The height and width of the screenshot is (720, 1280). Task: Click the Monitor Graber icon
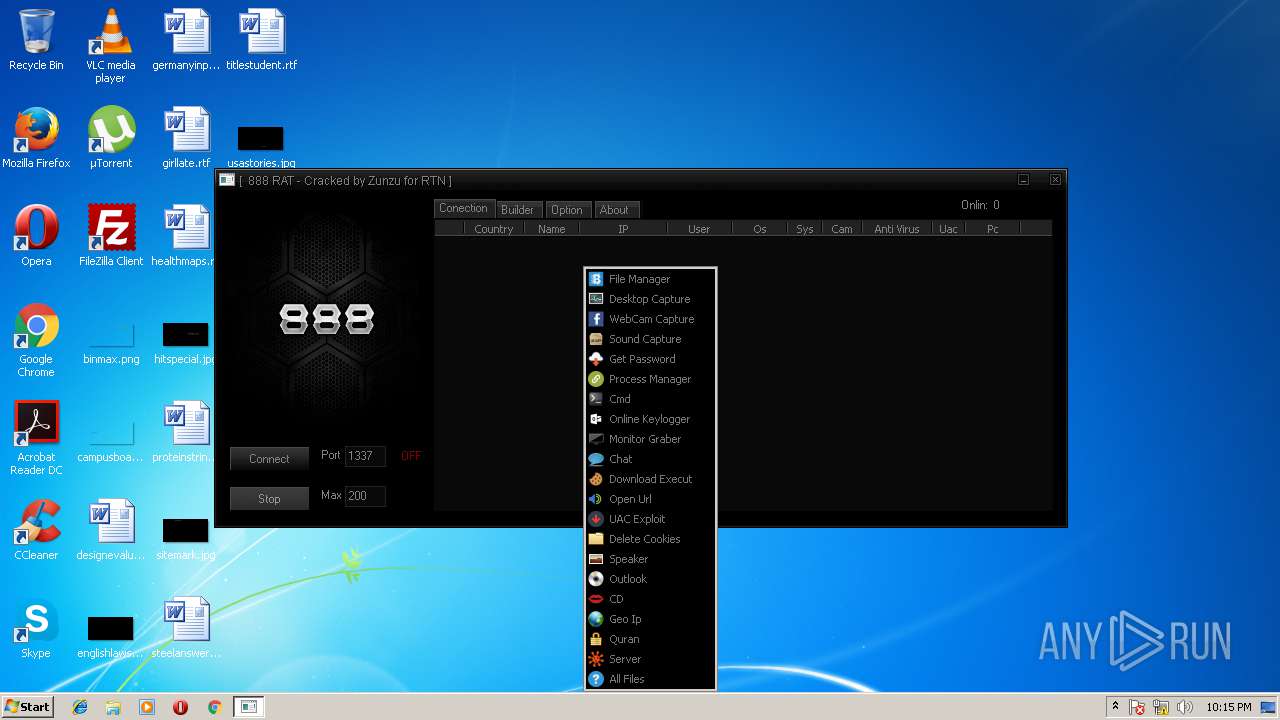596,439
